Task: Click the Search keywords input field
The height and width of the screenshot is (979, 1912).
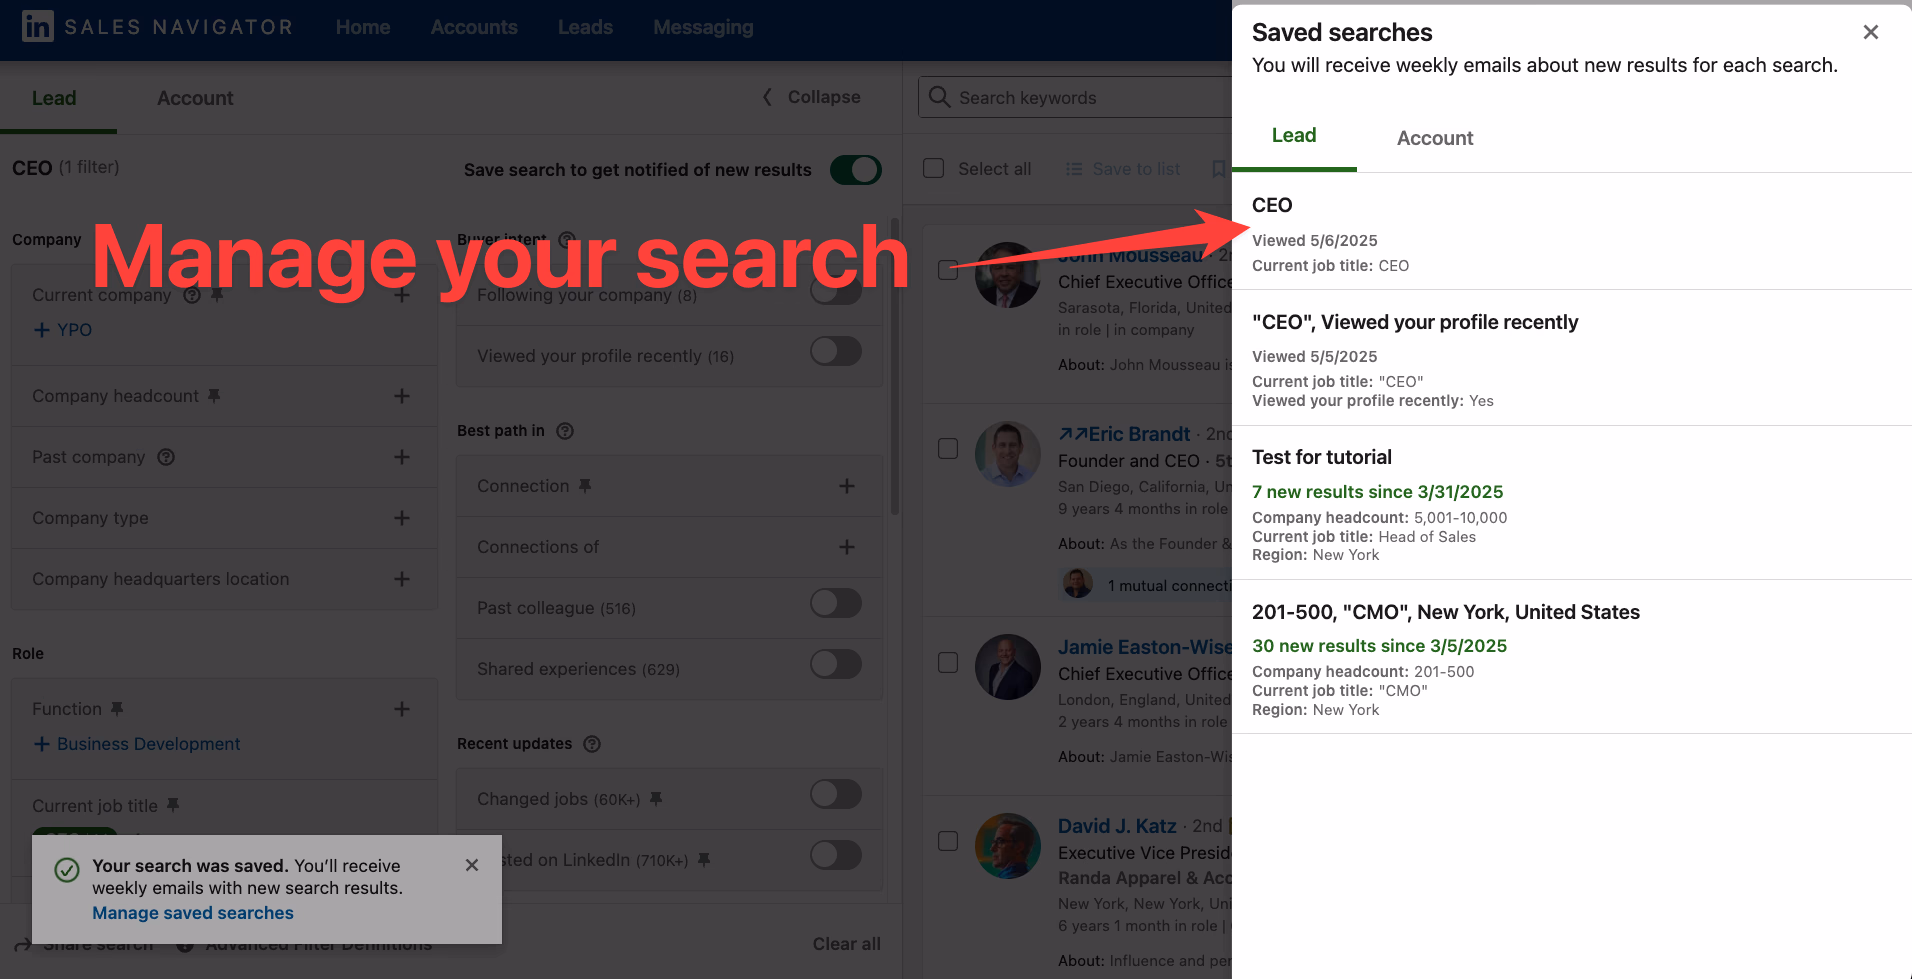Action: coord(1075,97)
